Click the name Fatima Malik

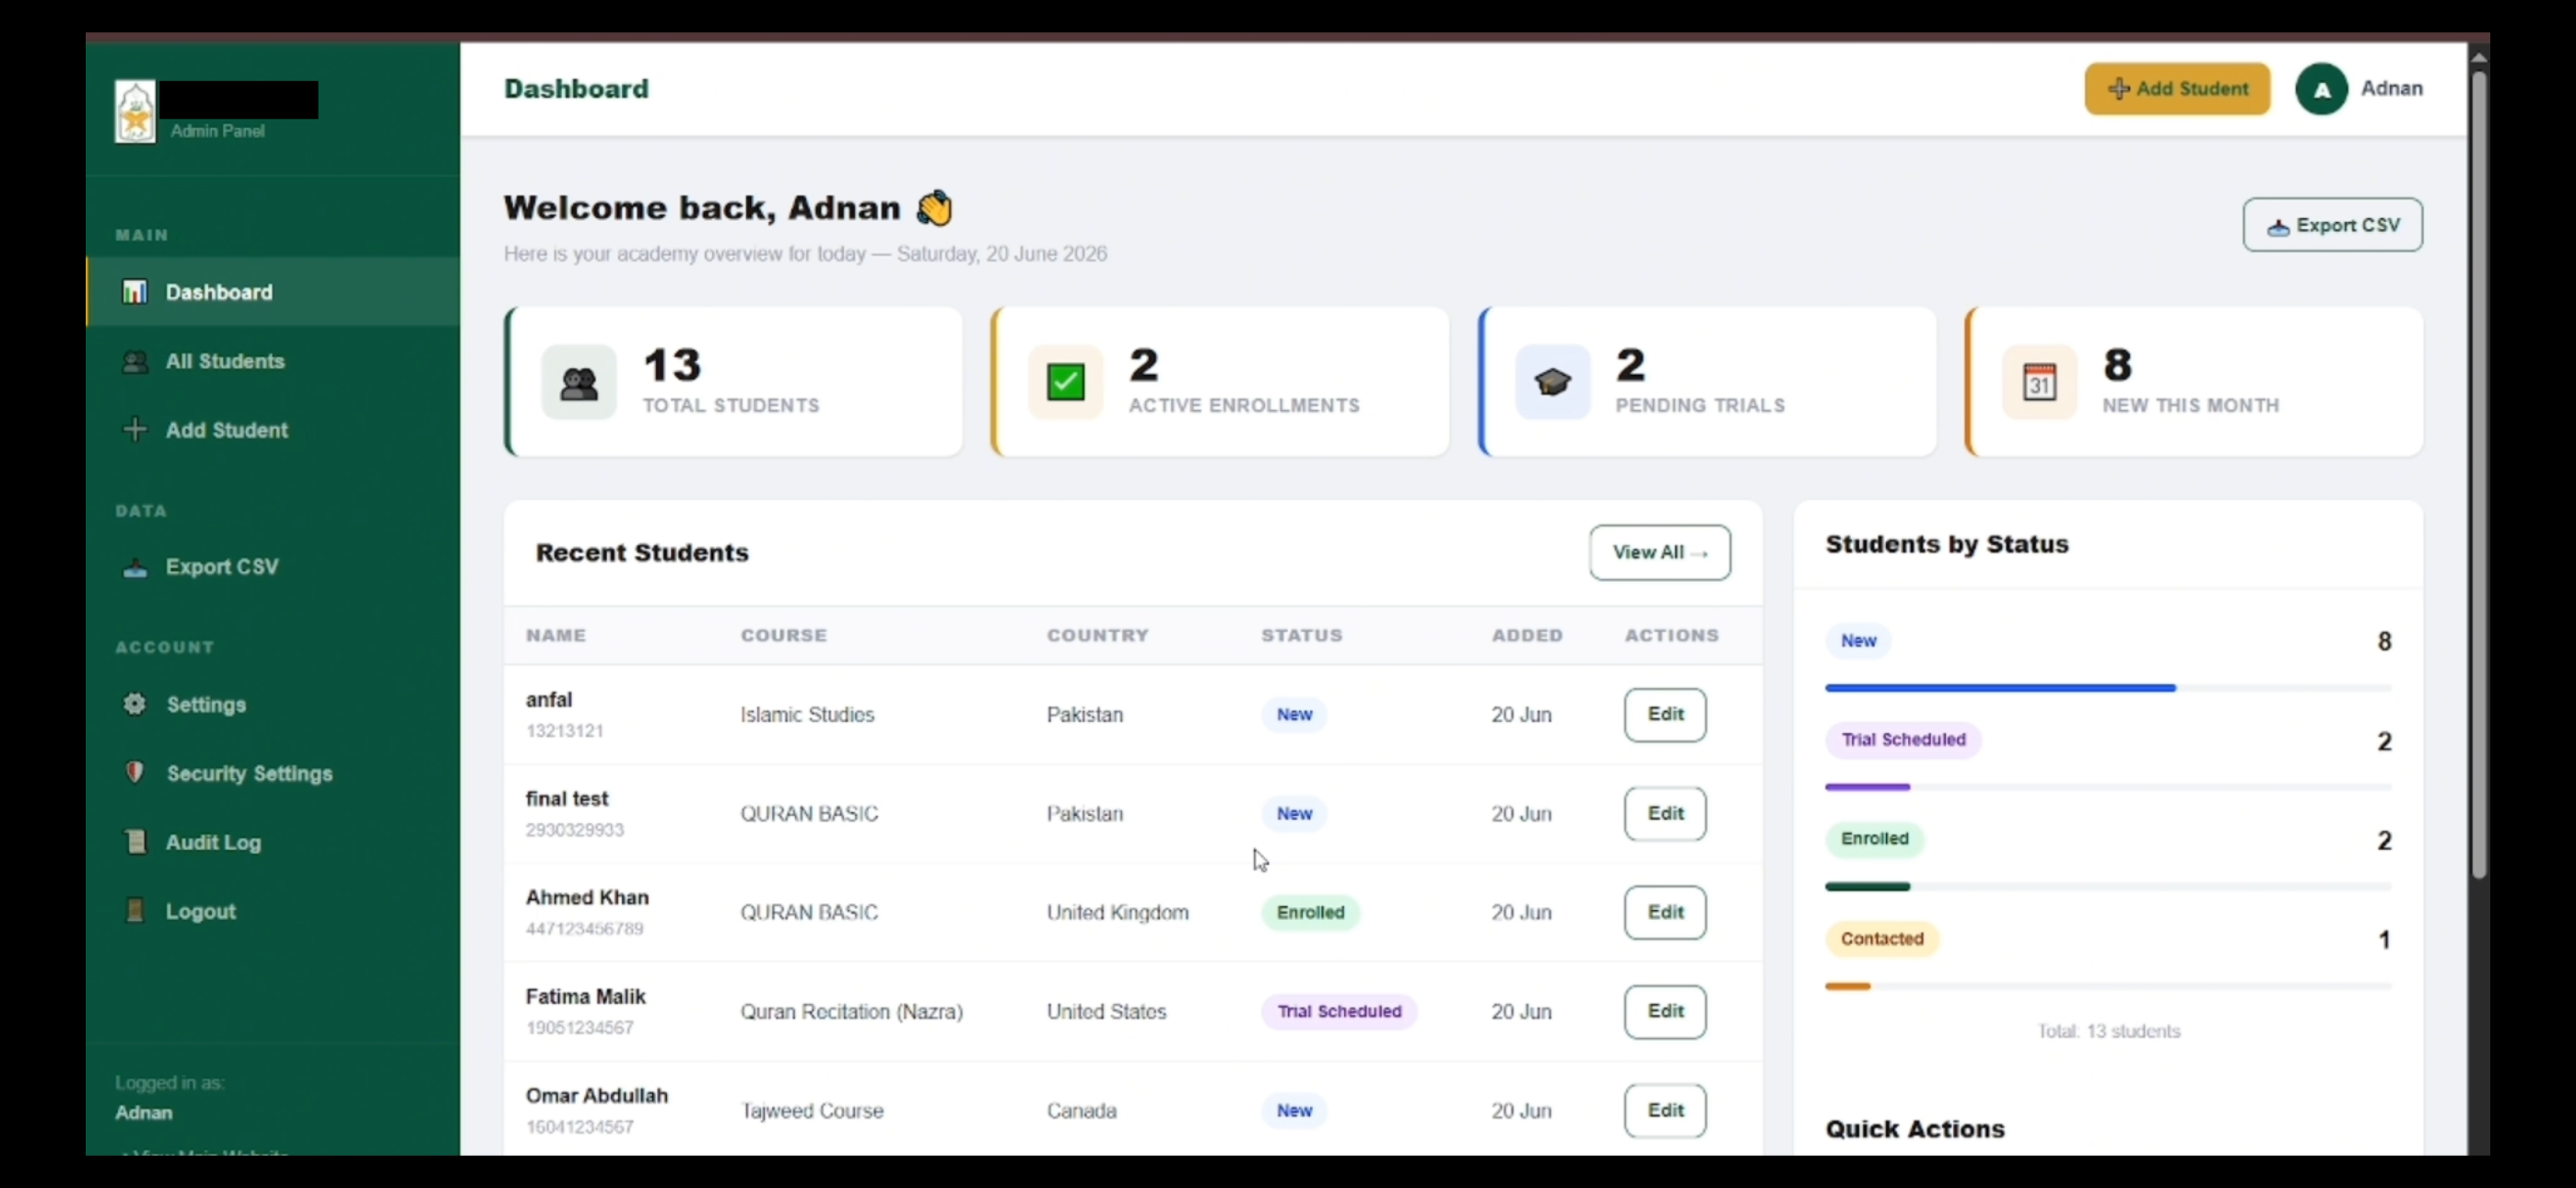(585, 996)
